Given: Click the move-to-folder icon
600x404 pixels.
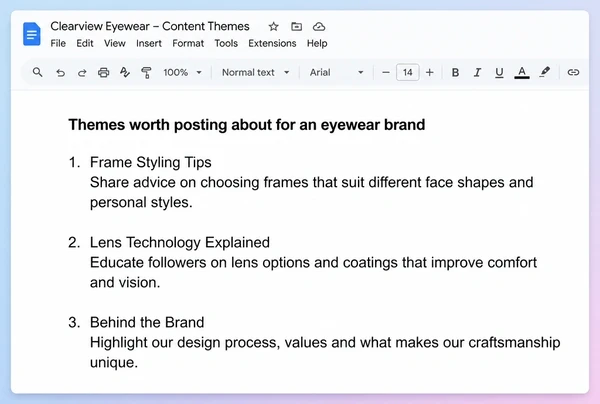Looking at the screenshot, I should coord(297,26).
